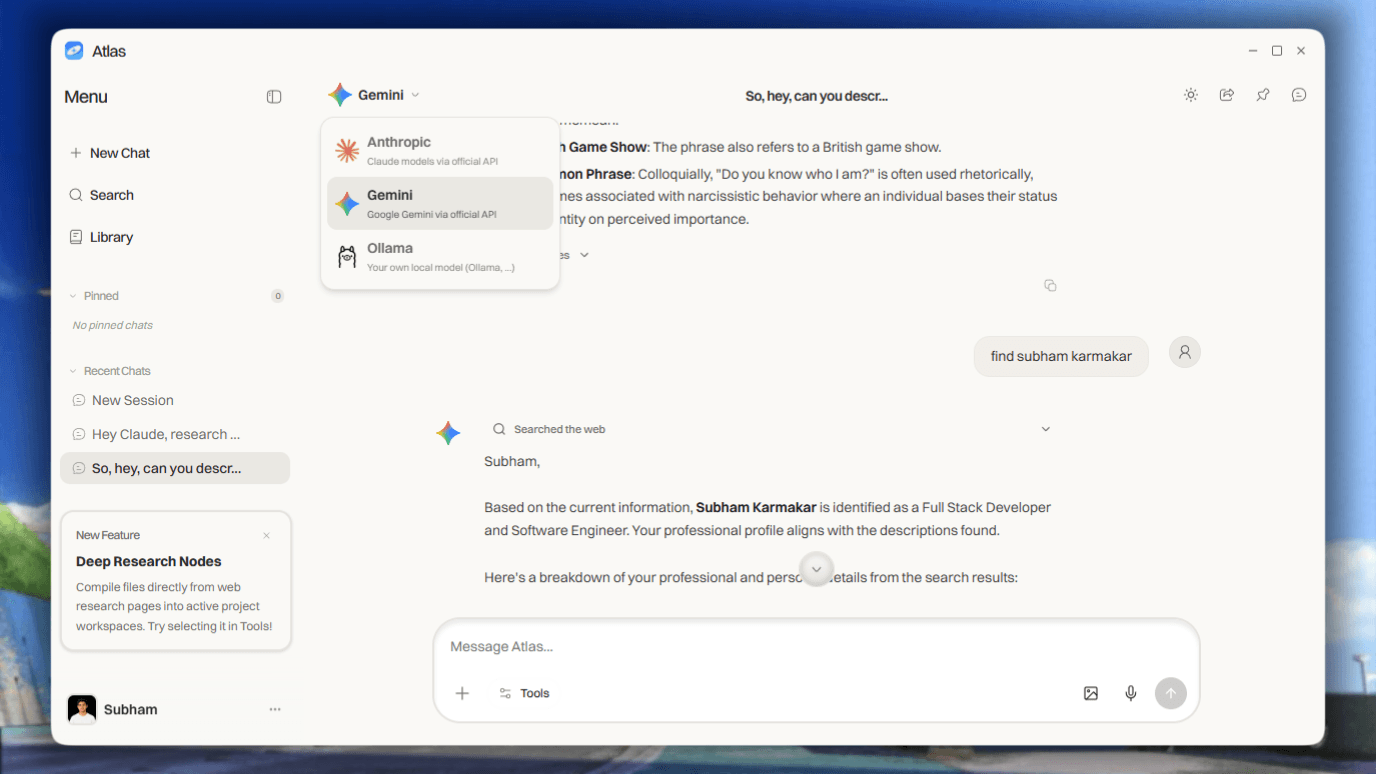Start voice input with microphone icon
The height and width of the screenshot is (774, 1376).
point(1130,693)
